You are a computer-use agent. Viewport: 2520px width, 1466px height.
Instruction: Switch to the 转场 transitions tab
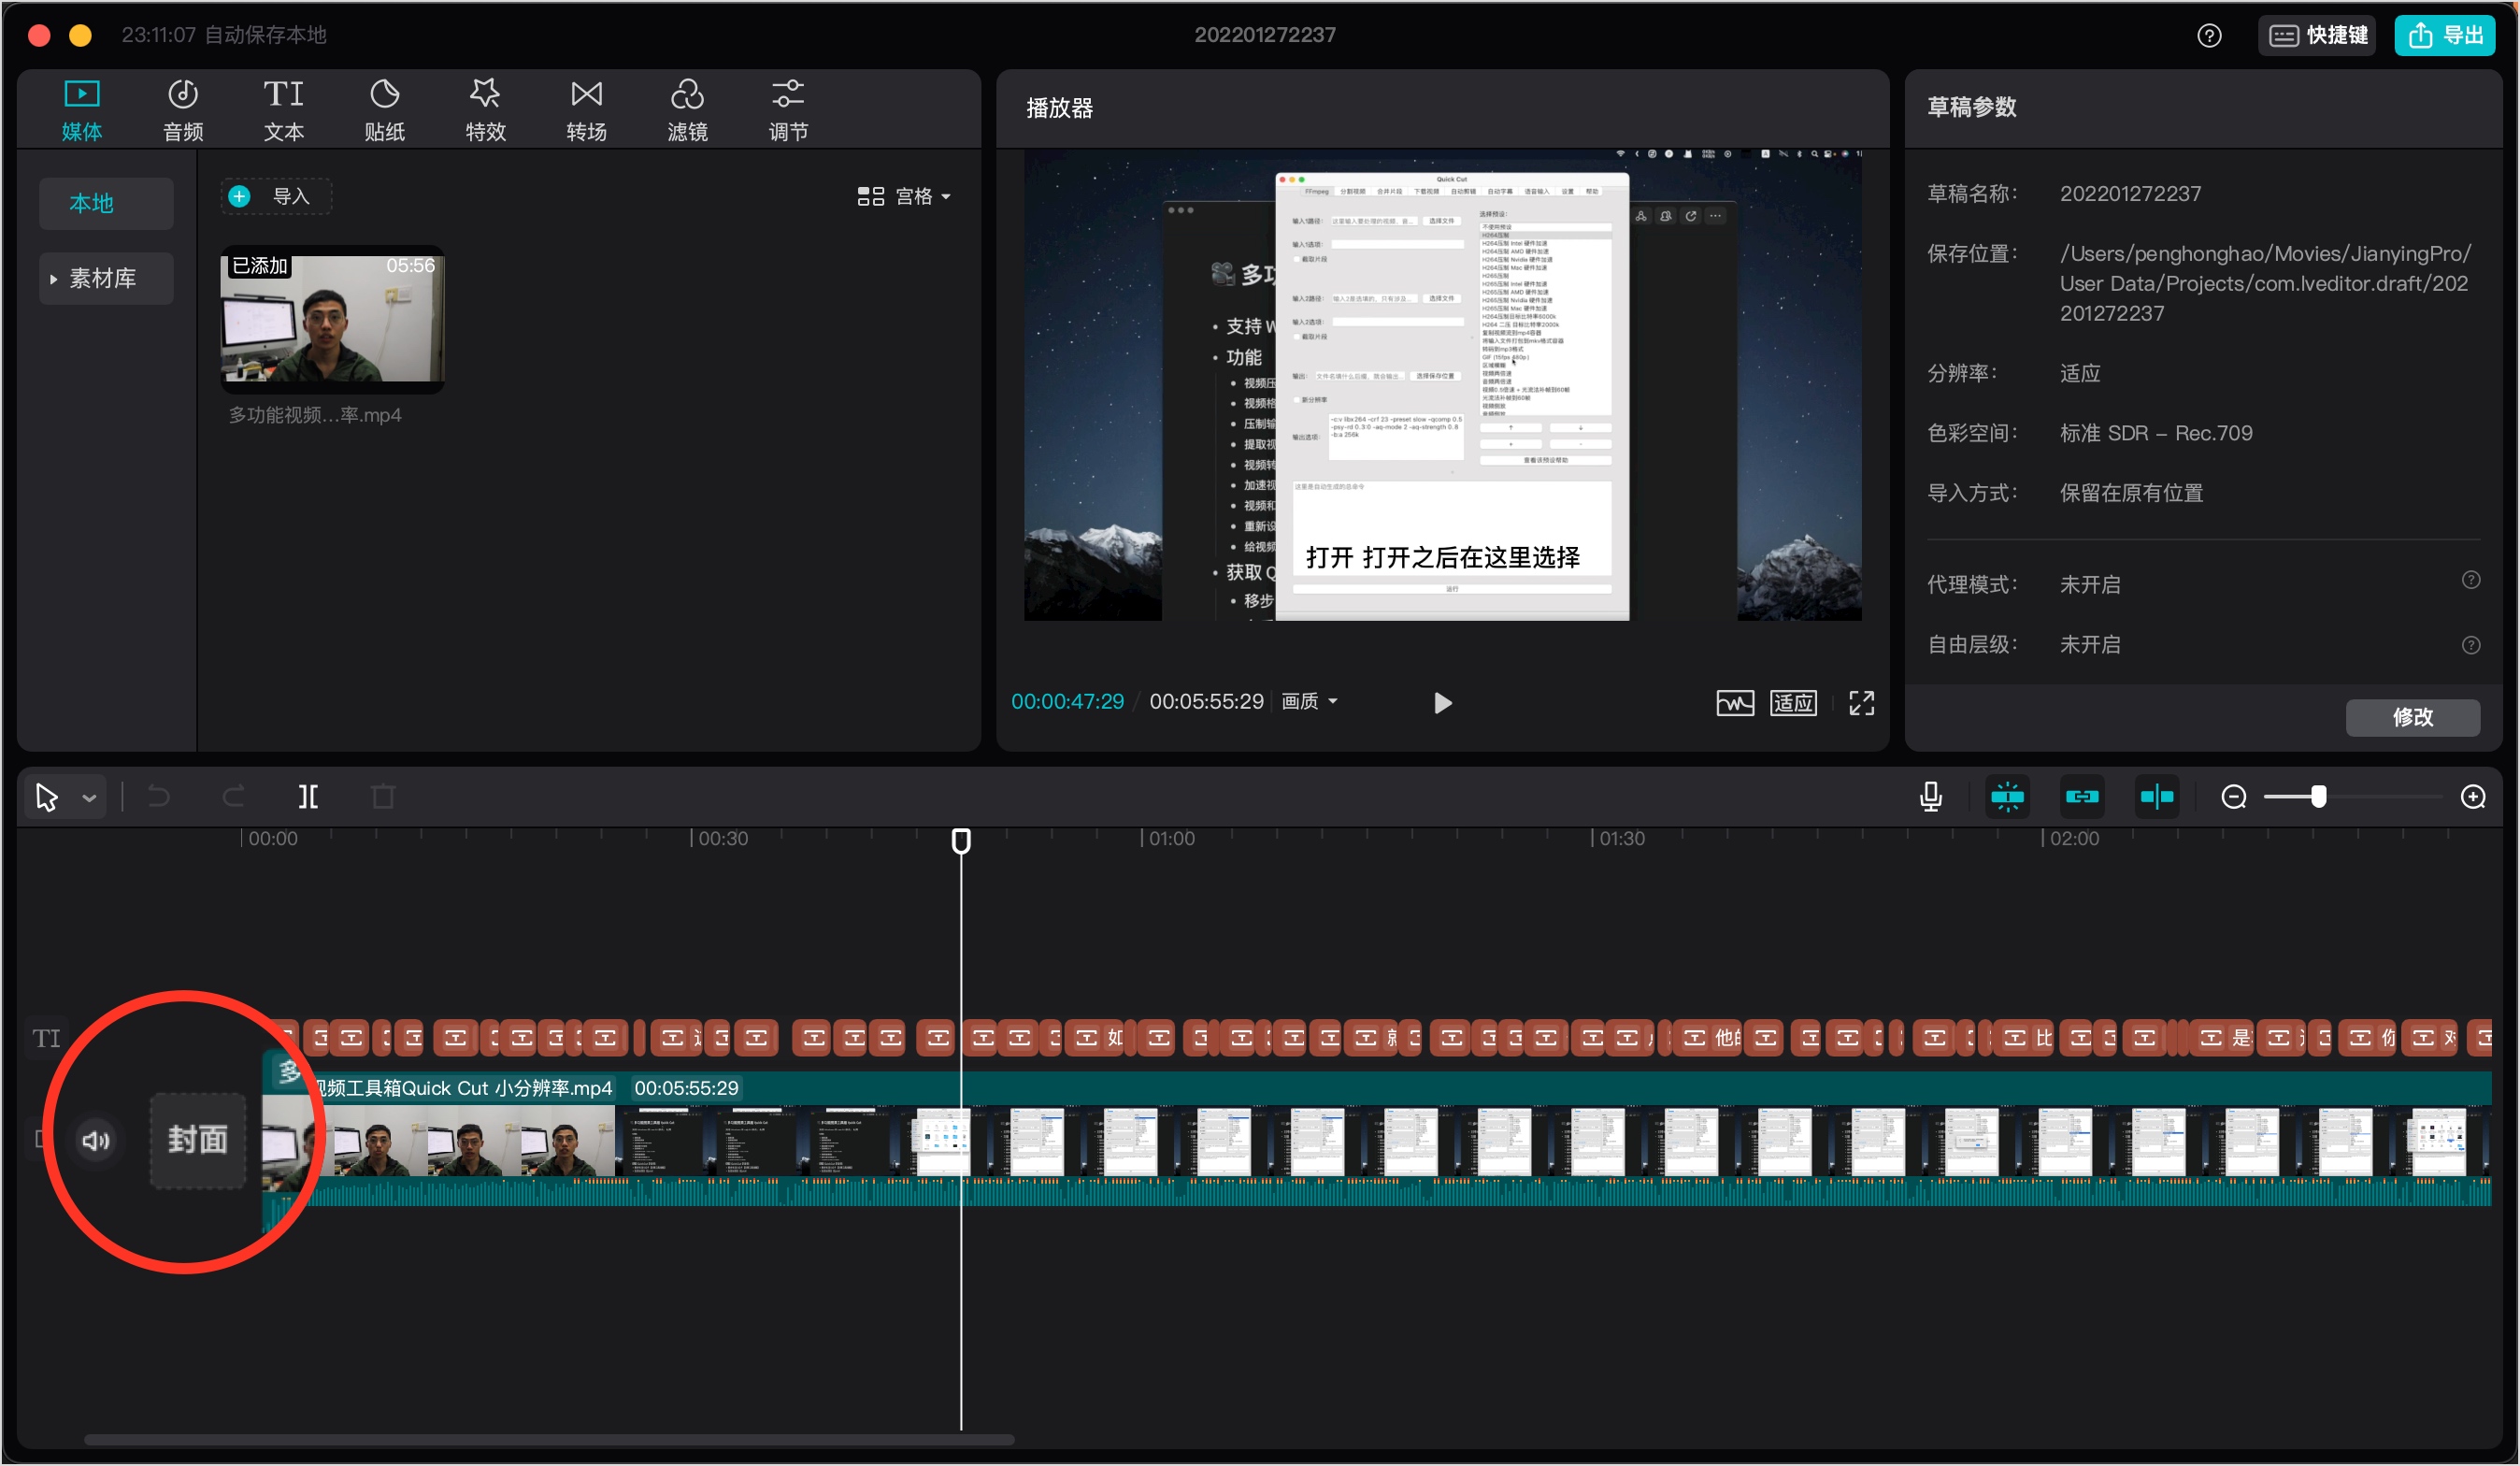586,109
